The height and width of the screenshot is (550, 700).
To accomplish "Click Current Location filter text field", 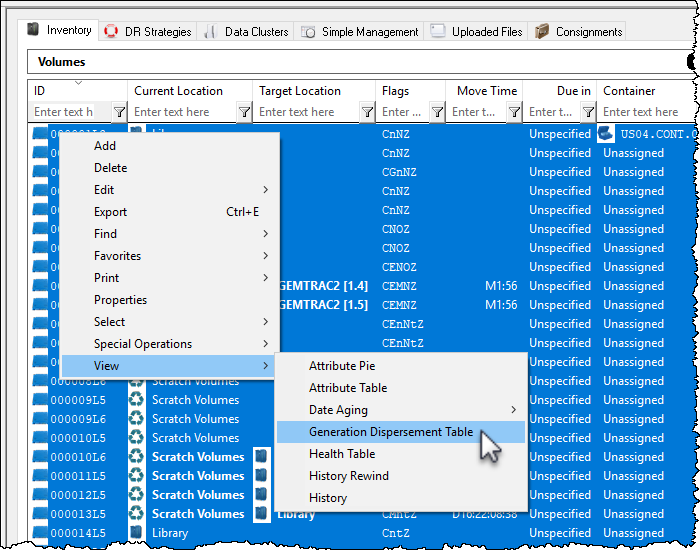I will (x=183, y=112).
